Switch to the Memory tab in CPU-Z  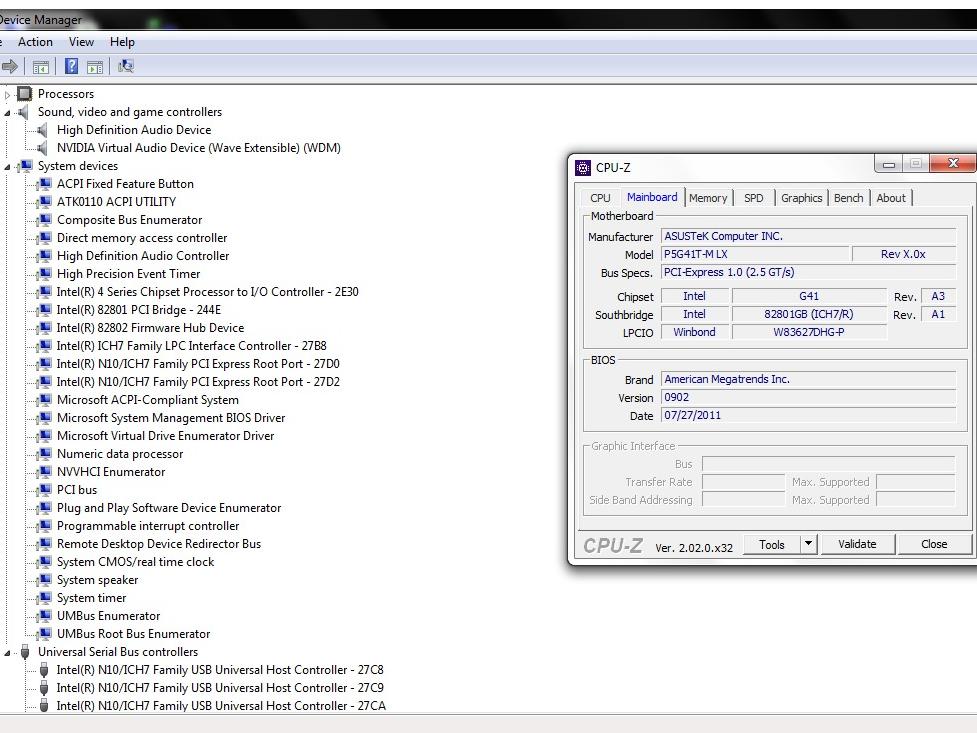(708, 198)
